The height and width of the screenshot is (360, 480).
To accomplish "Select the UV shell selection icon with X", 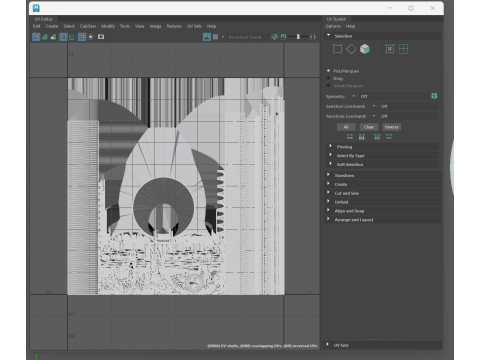I will click(x=390, y=49).
